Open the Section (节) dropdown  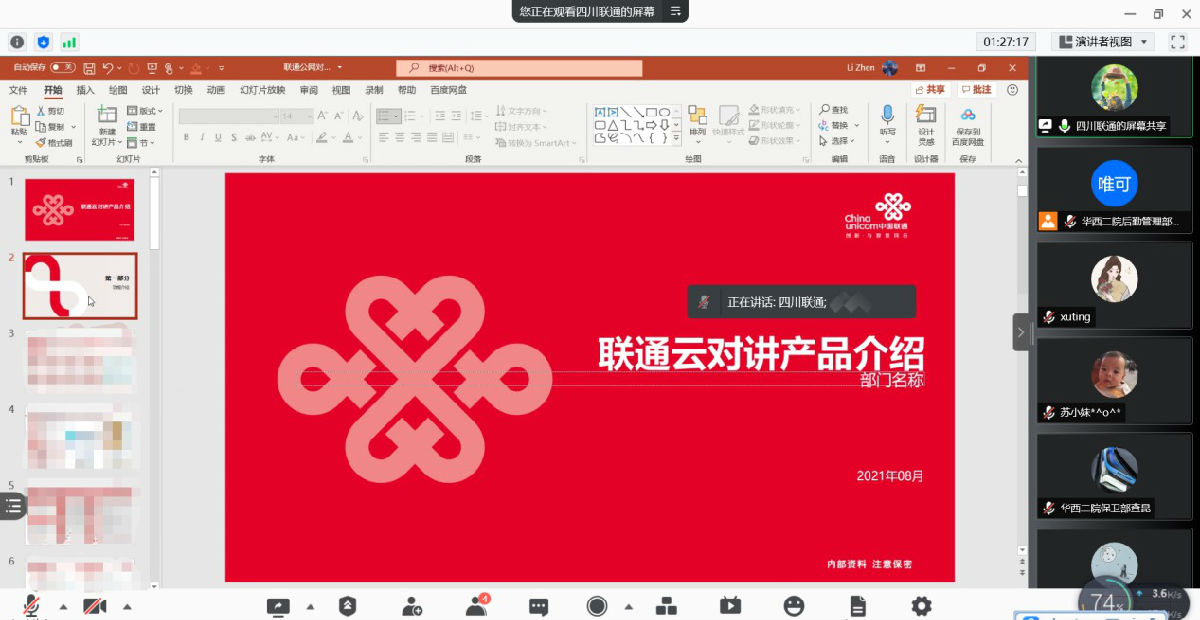[140, 143]
